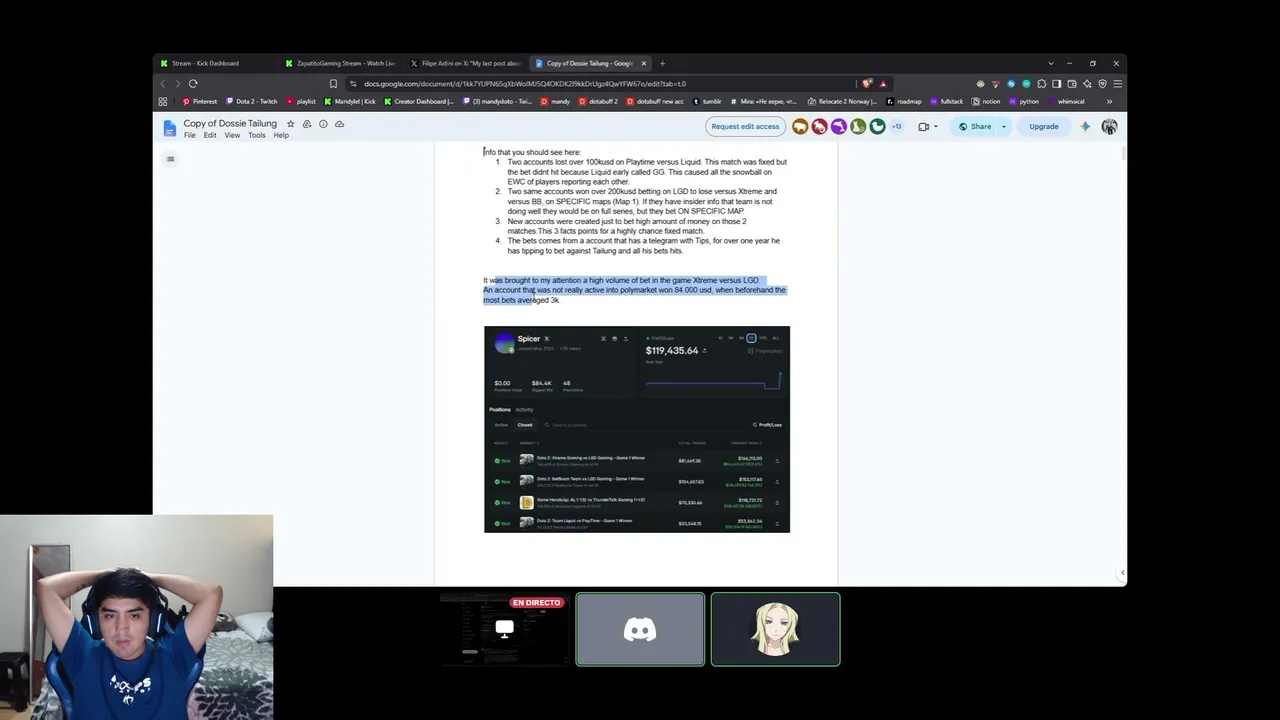This screenshot has height=720, width=1280.
Task: Select the Discord tile in the bottom strip
Action: click(x=640, y=629)
